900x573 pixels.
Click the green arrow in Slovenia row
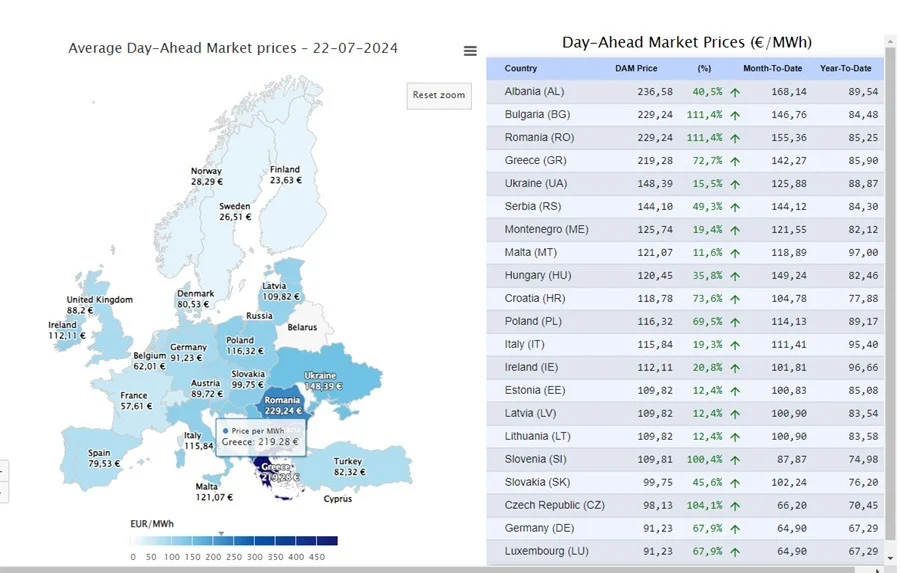click(735, 460)
